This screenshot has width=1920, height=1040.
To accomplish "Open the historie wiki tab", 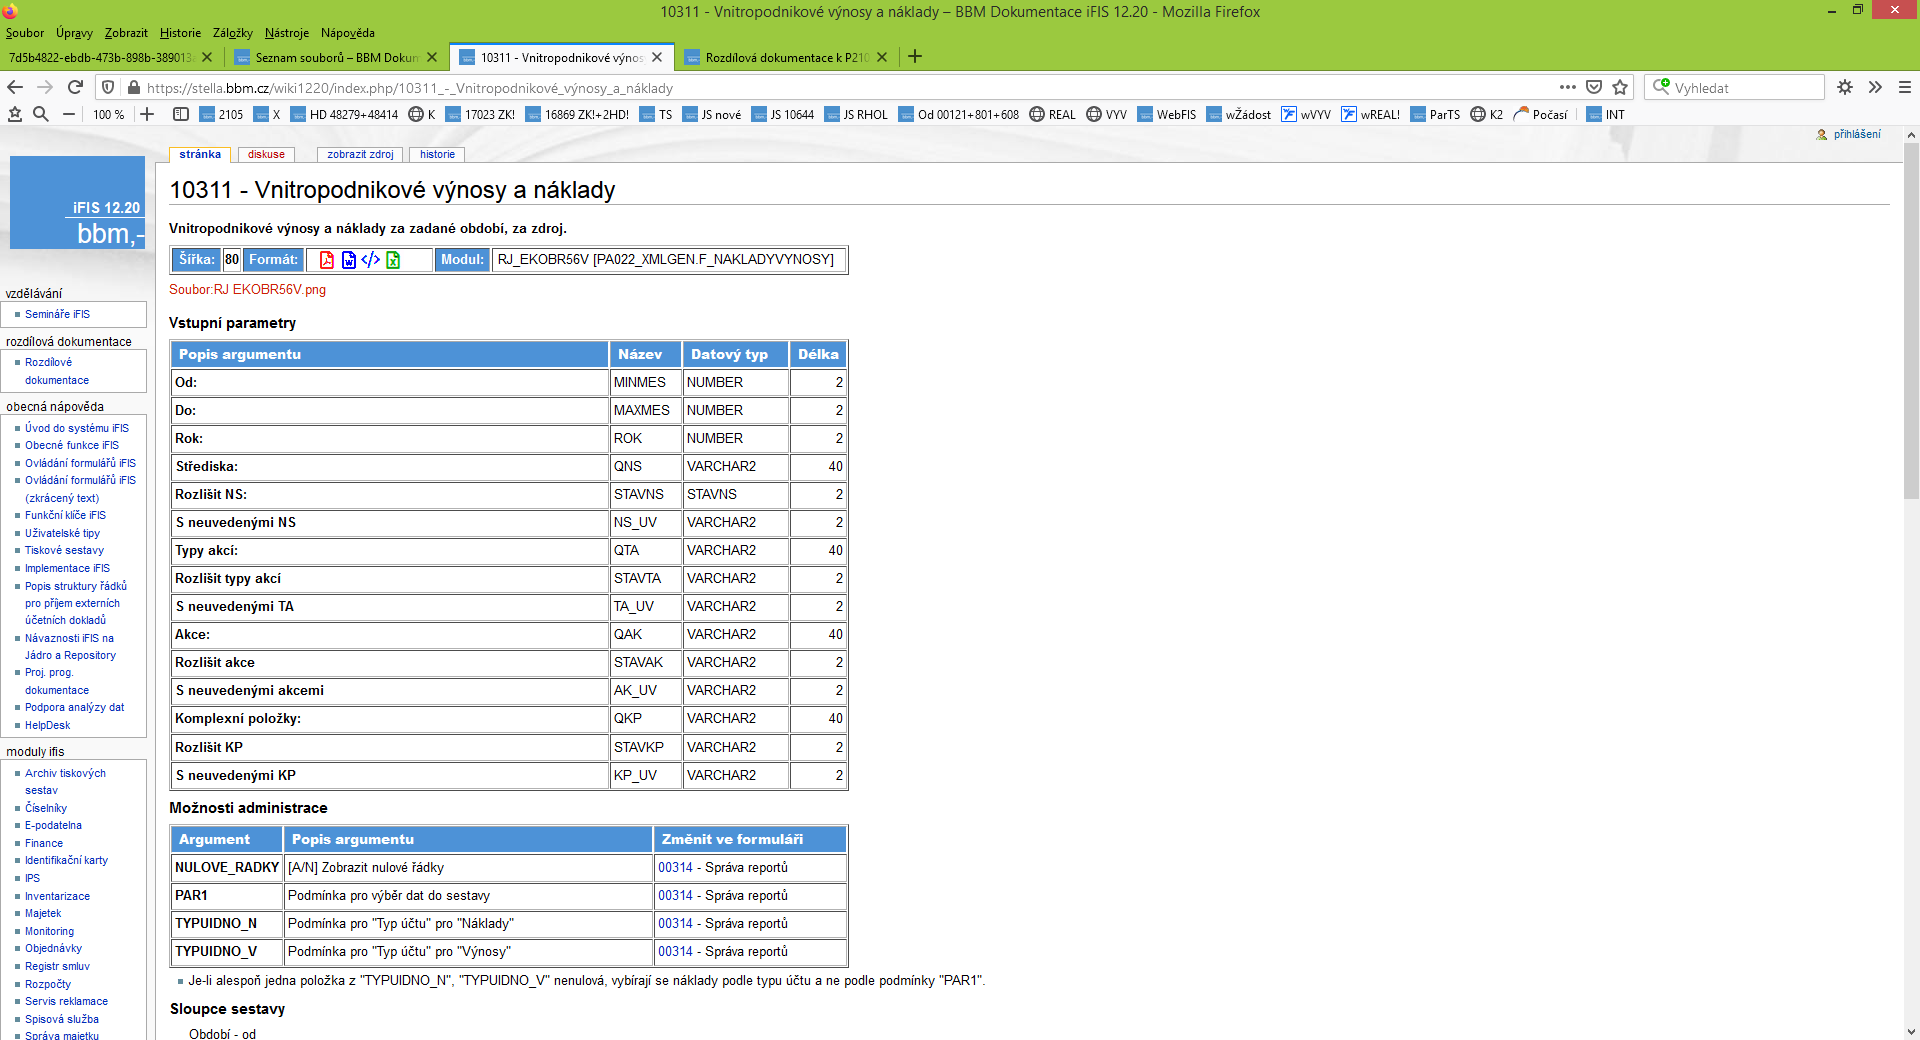I will pyautogui.click(x=437, y=155).
